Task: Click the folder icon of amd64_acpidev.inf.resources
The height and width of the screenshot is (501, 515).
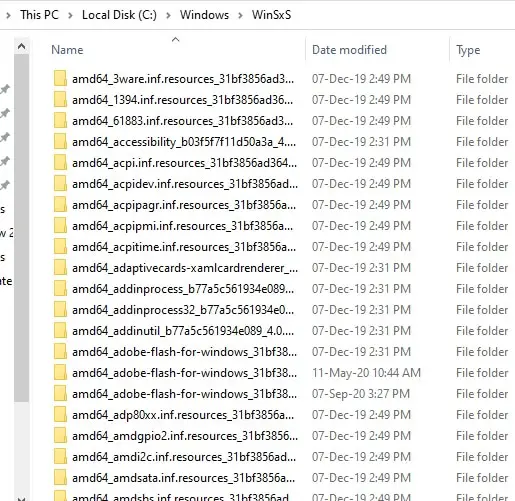Action: (x=60, y=184)
